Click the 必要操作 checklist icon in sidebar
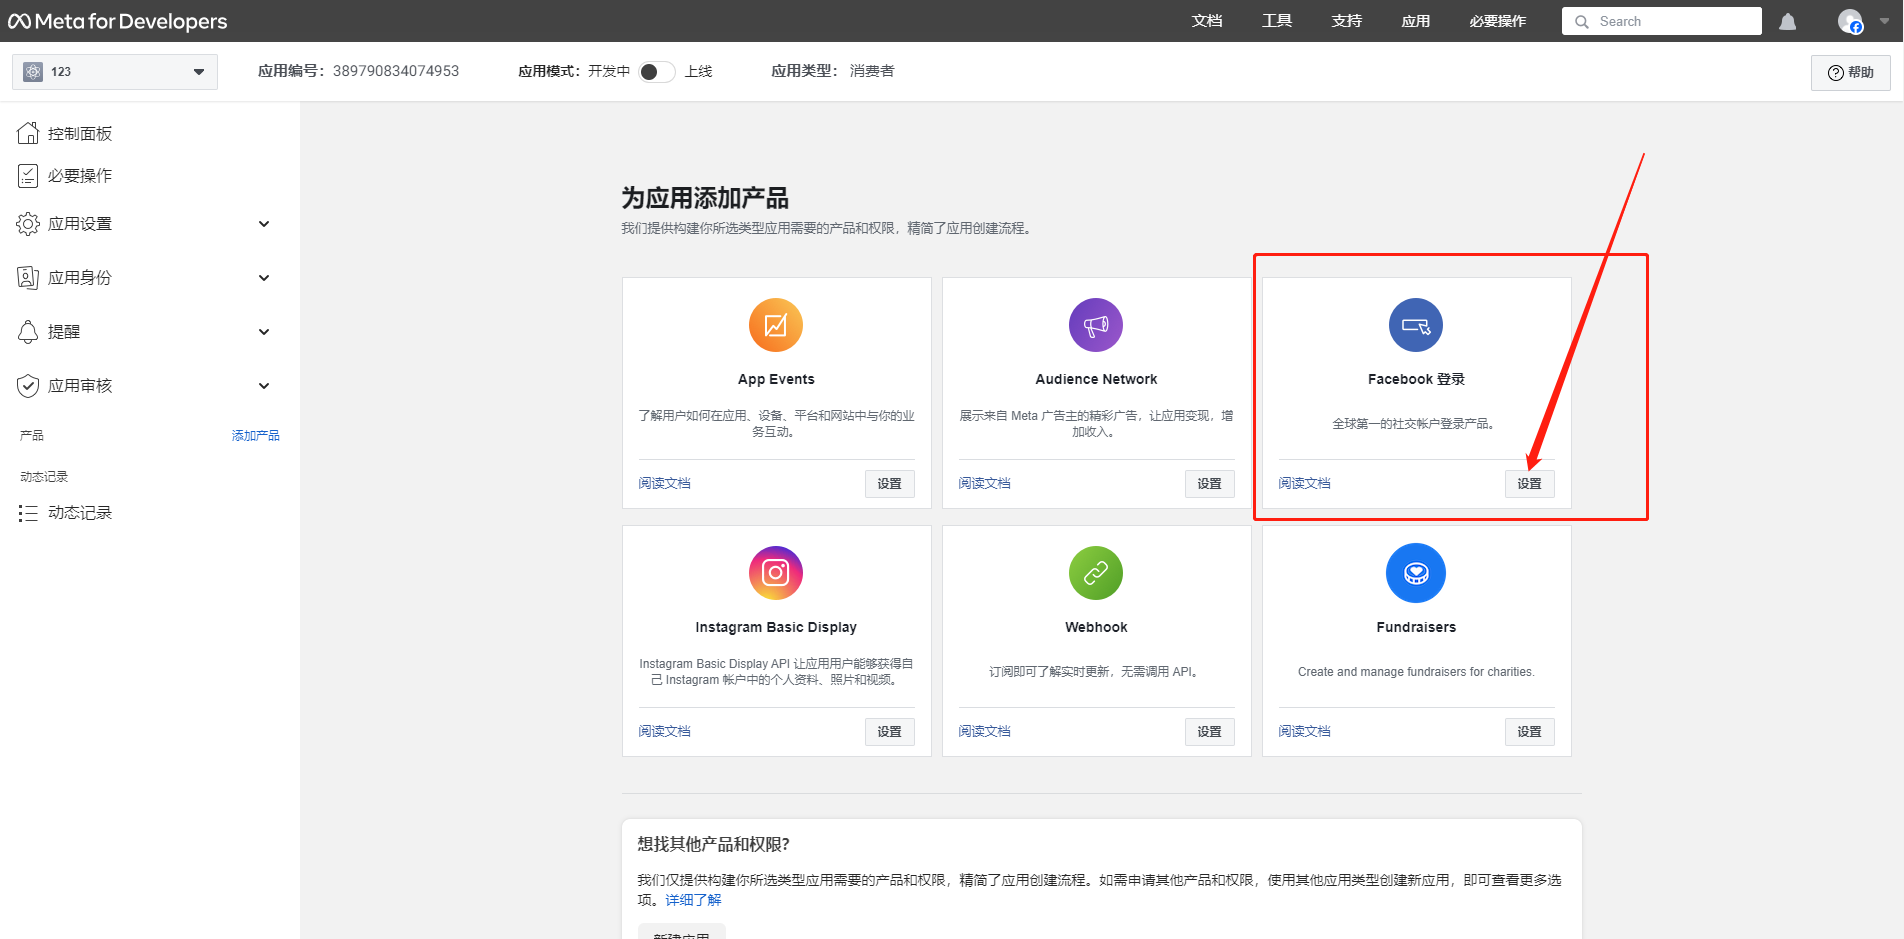The width and height of the screenshot is (1904, 939). 28,176
